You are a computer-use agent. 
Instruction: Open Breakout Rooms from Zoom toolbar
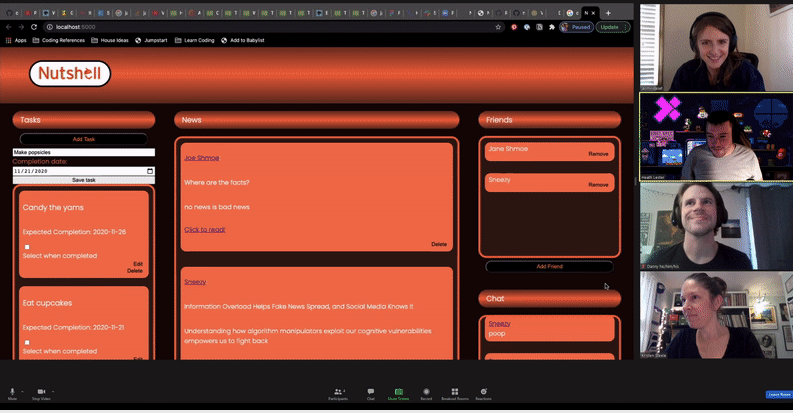455,392
